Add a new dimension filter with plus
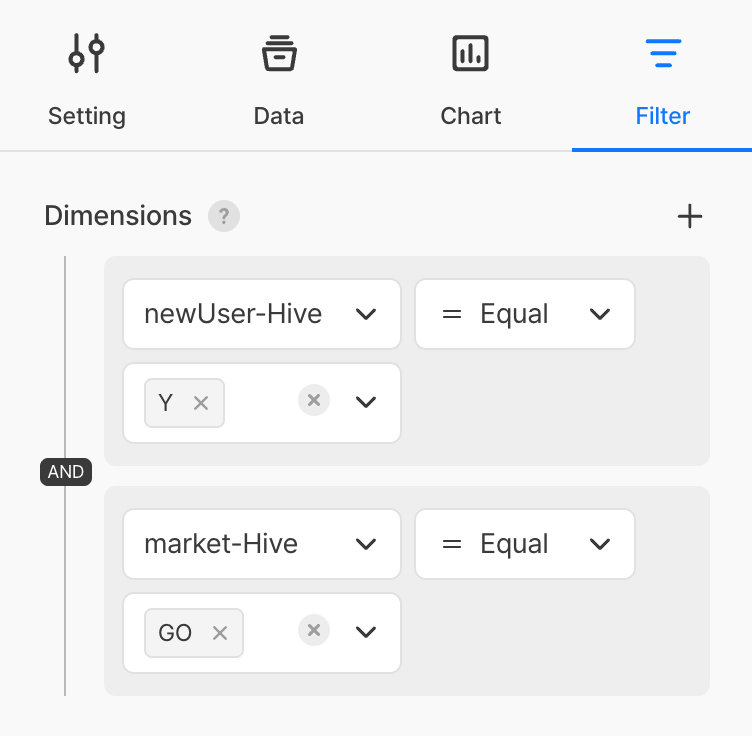Image resolution: width=752 pixels, height=736 pixels. point(690,216)
